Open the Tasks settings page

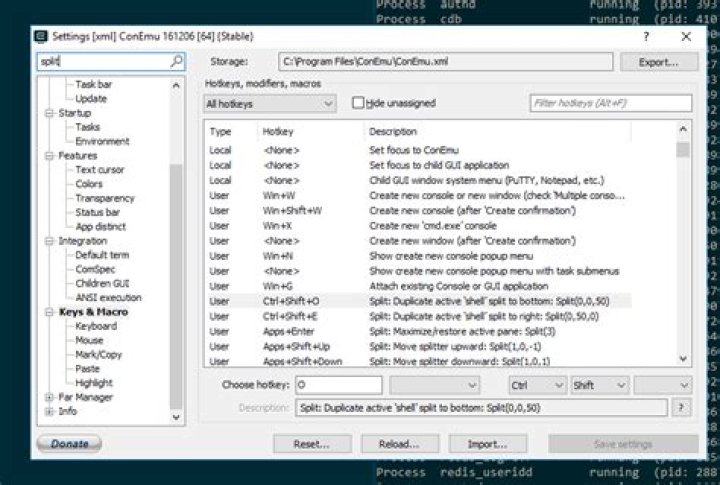pos(88,127)
